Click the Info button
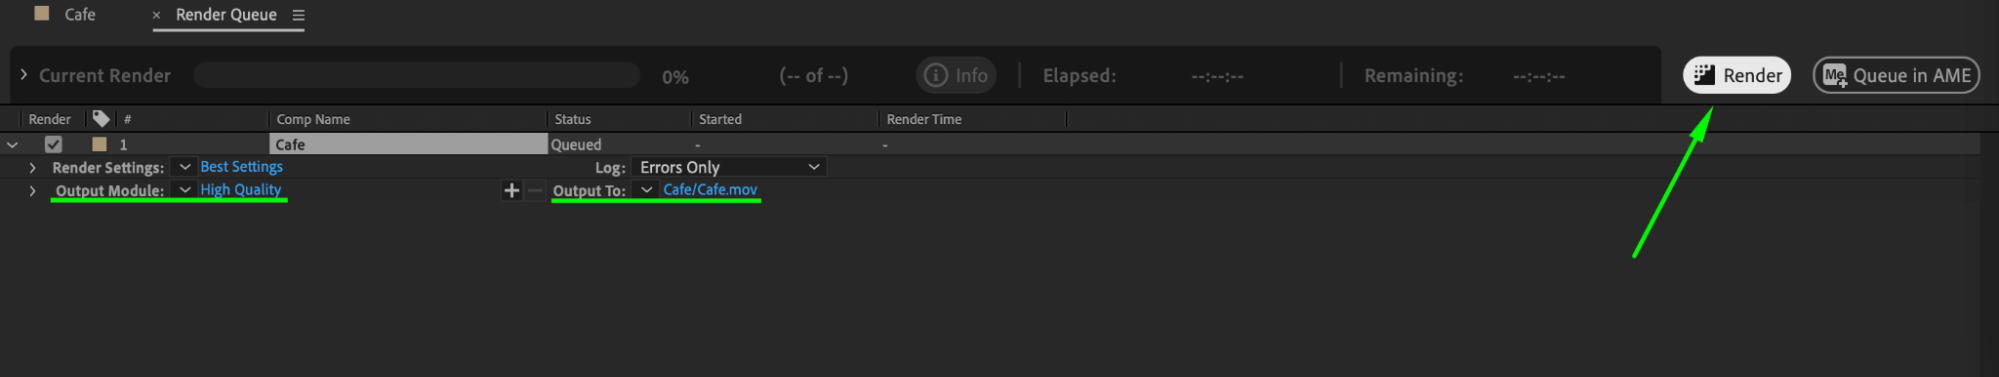This screenshot has width=1999, height=377. click(956, 75)
